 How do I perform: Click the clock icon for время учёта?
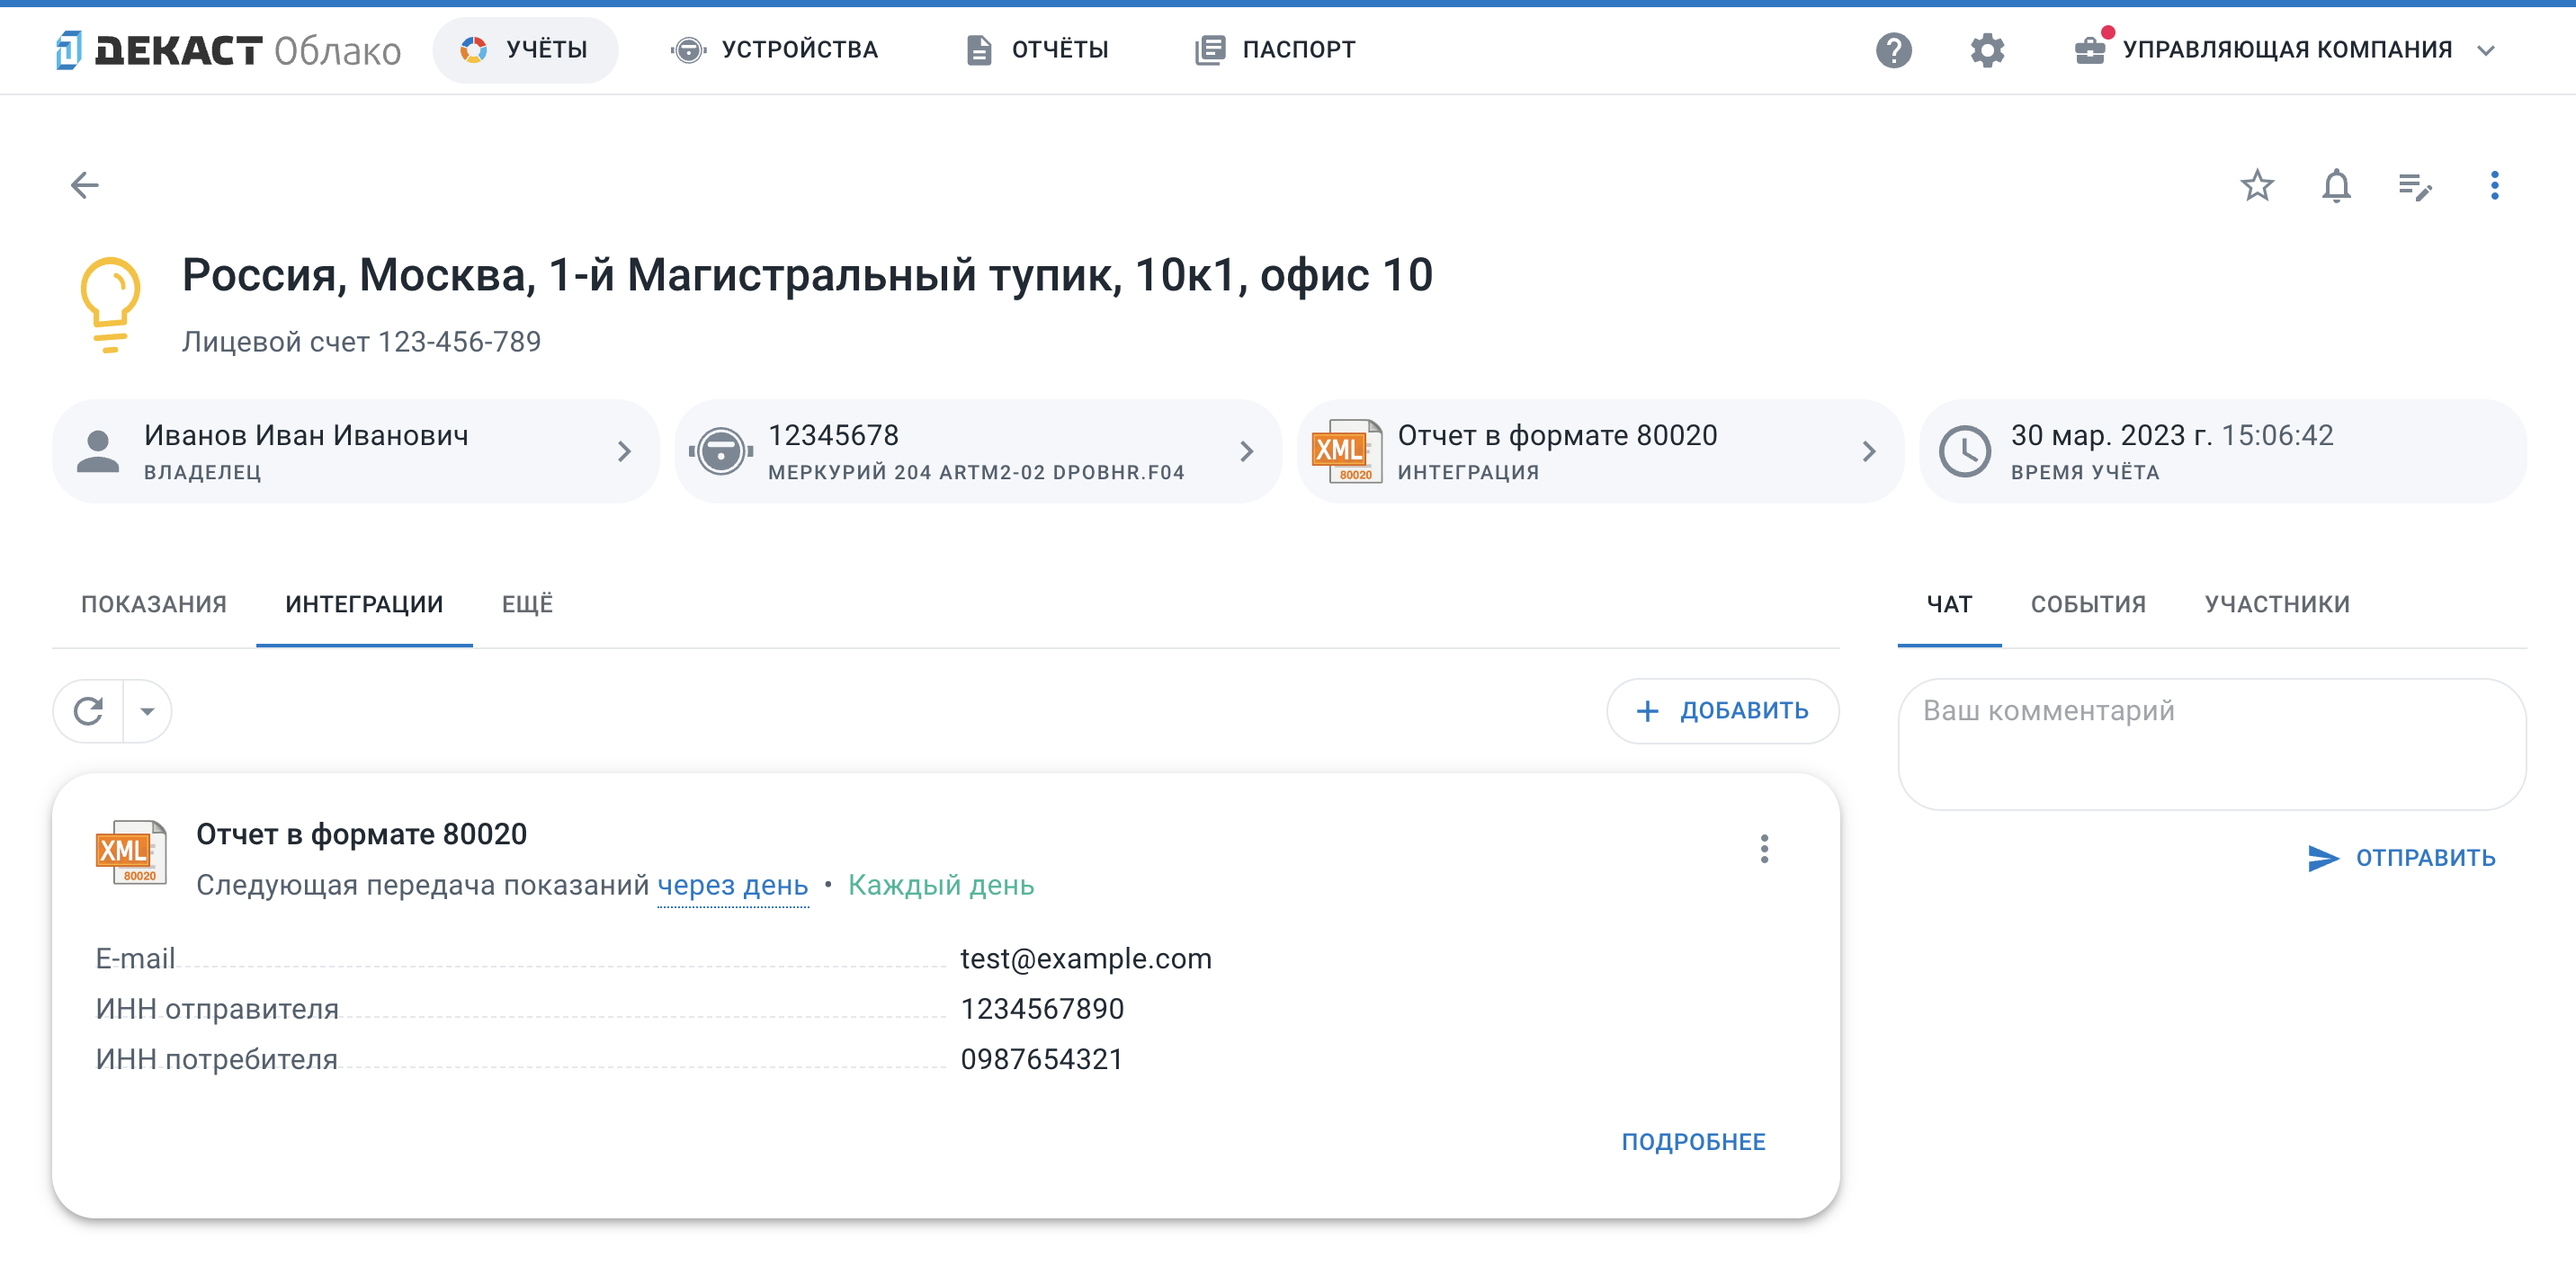click(1965, 451)
